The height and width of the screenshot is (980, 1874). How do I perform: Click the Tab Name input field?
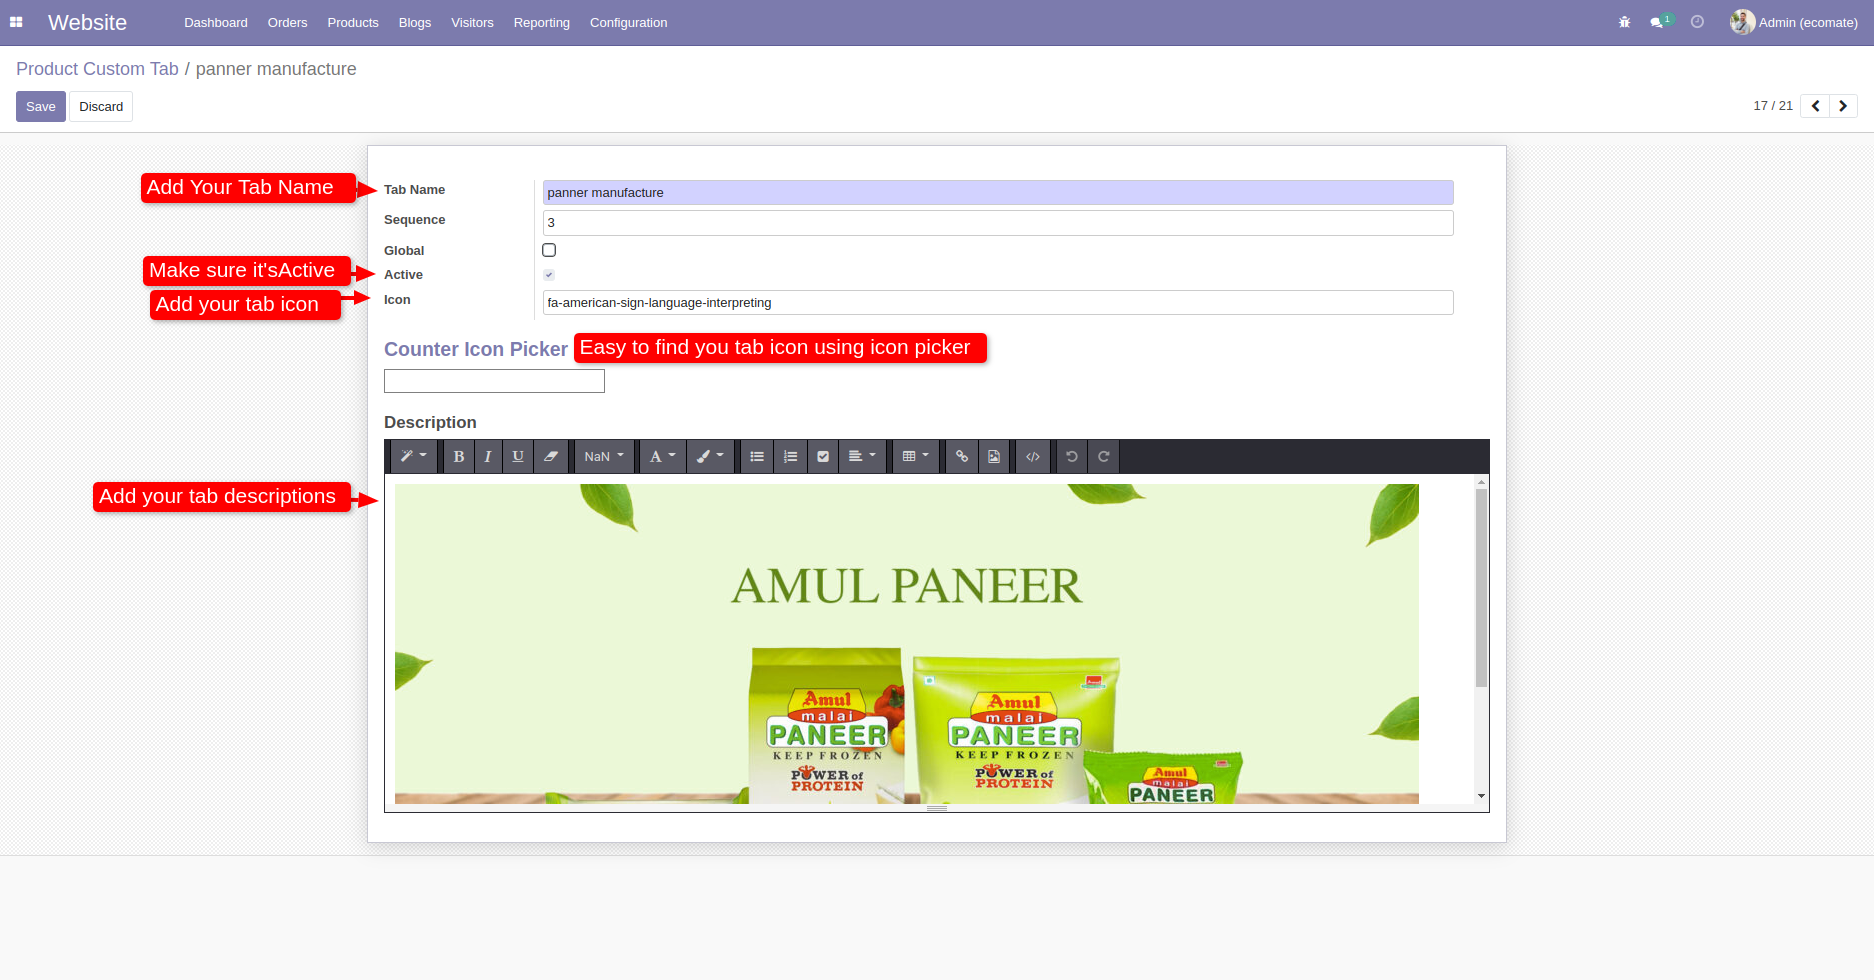[x=998, y=193]
